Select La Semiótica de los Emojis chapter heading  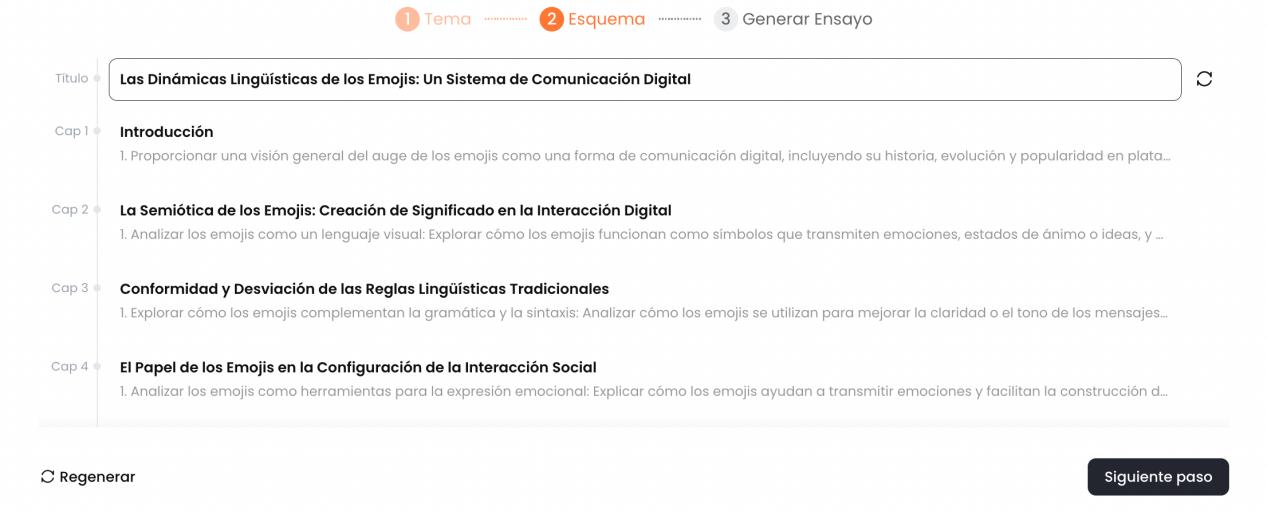tap(395, 210)
